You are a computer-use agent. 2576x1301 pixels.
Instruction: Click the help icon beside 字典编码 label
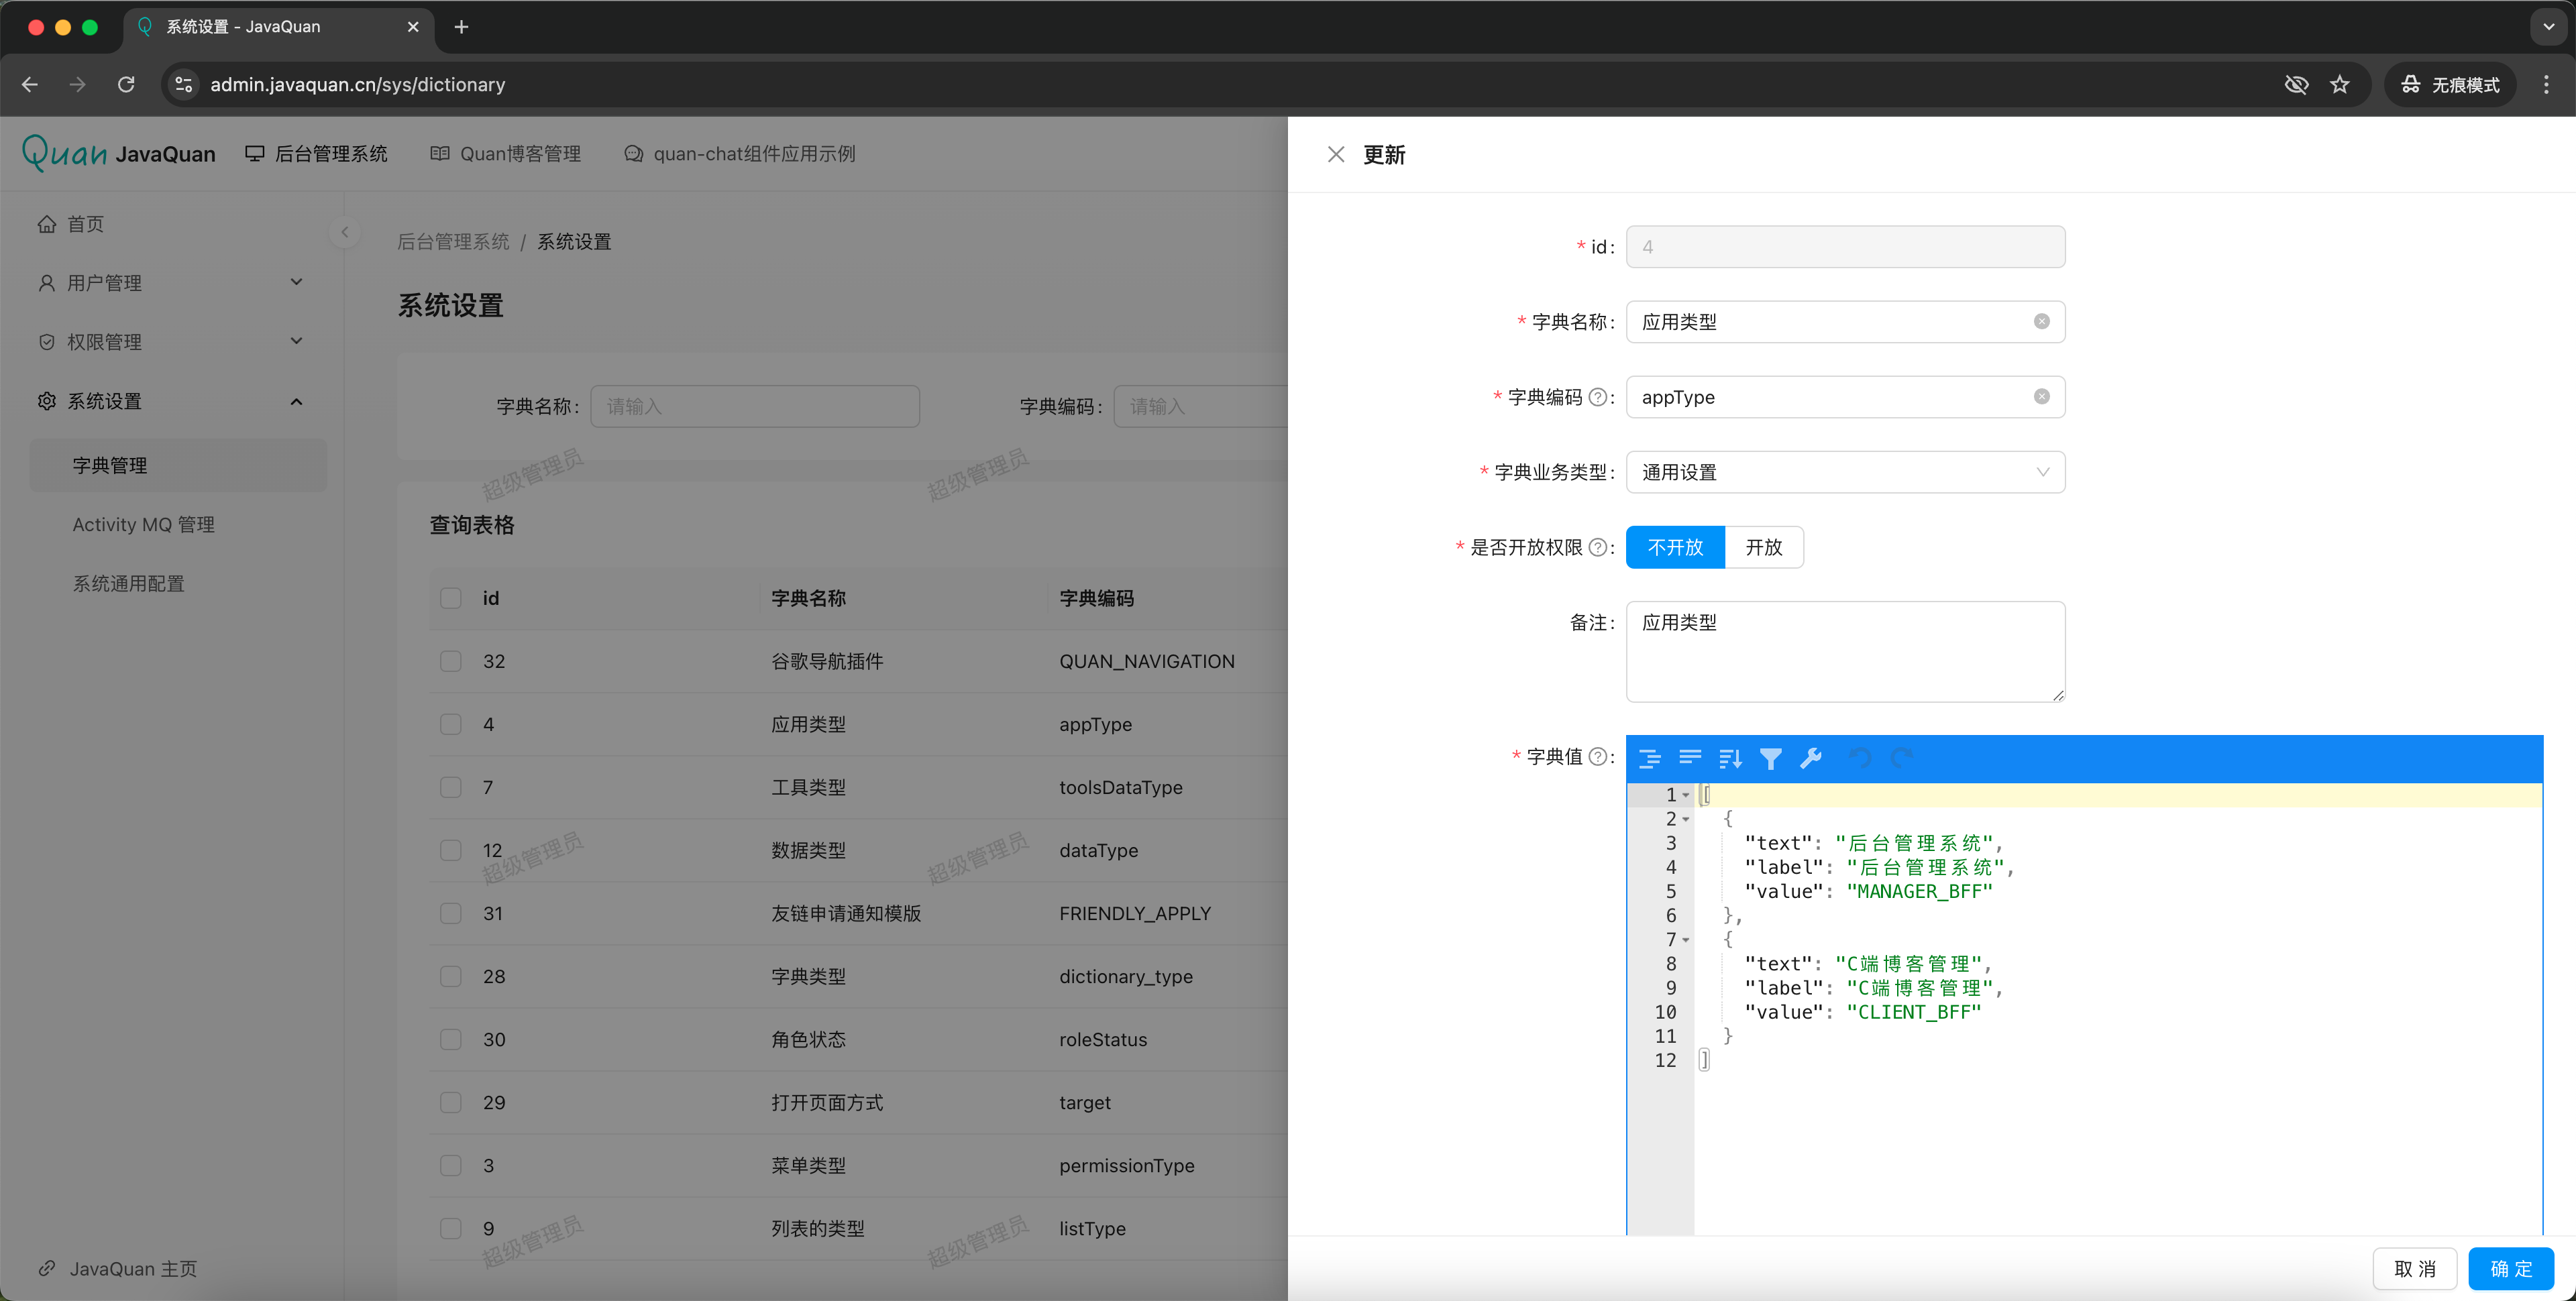(x=1597, y=397)
